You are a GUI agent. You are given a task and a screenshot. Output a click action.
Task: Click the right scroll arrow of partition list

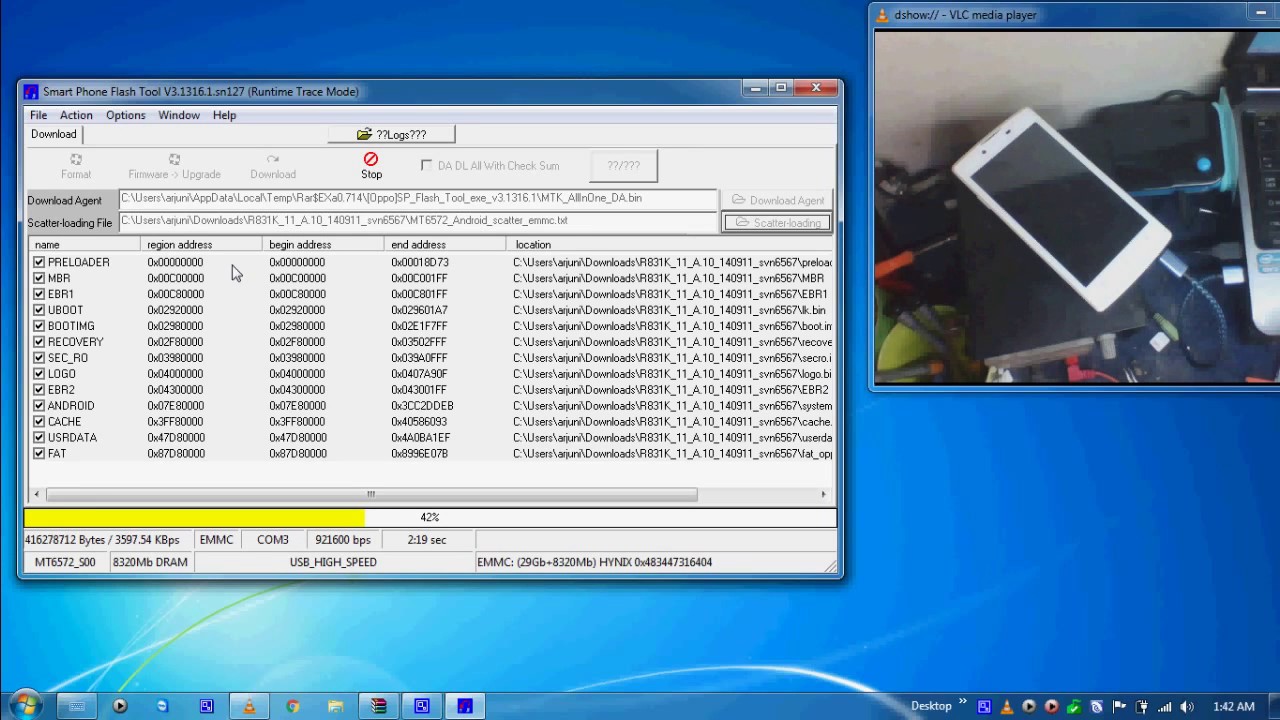(824, 494)
